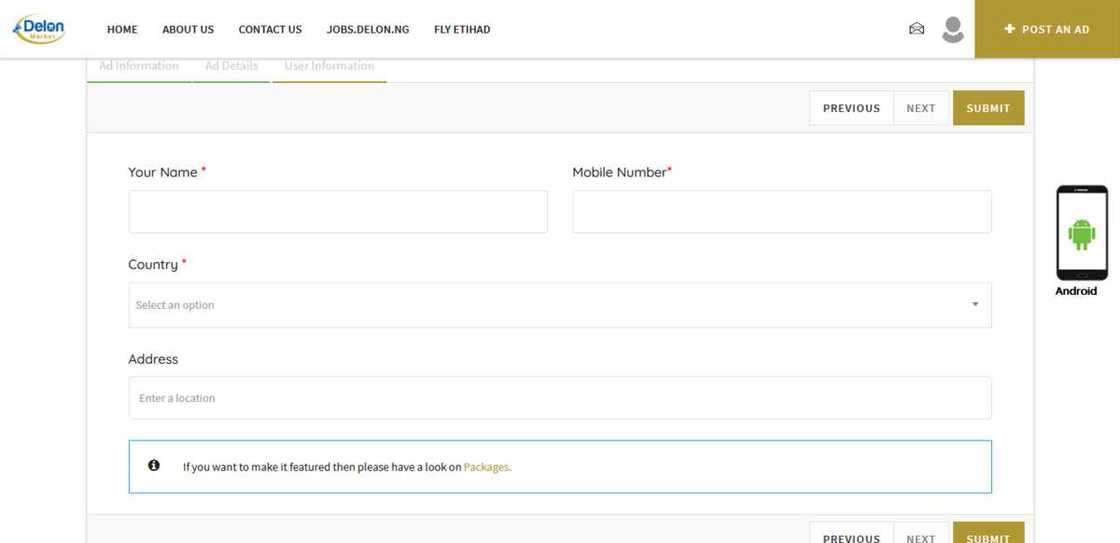This screenshot has width=1120, height=543.
Task: Open the Fly Etihad menu item
Action: click(462, 30)
